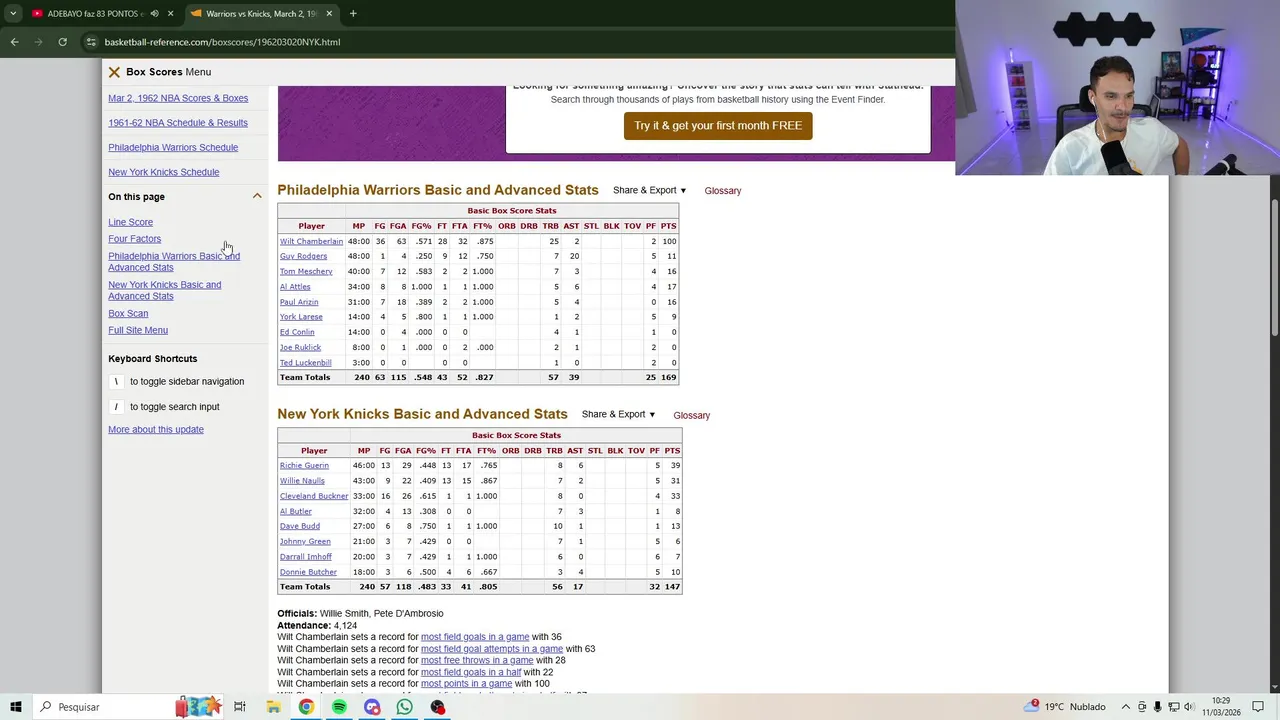Close the ADEBAYO YouTube tab
Viewport: 1280px width, 720px height.
(171, 13)
